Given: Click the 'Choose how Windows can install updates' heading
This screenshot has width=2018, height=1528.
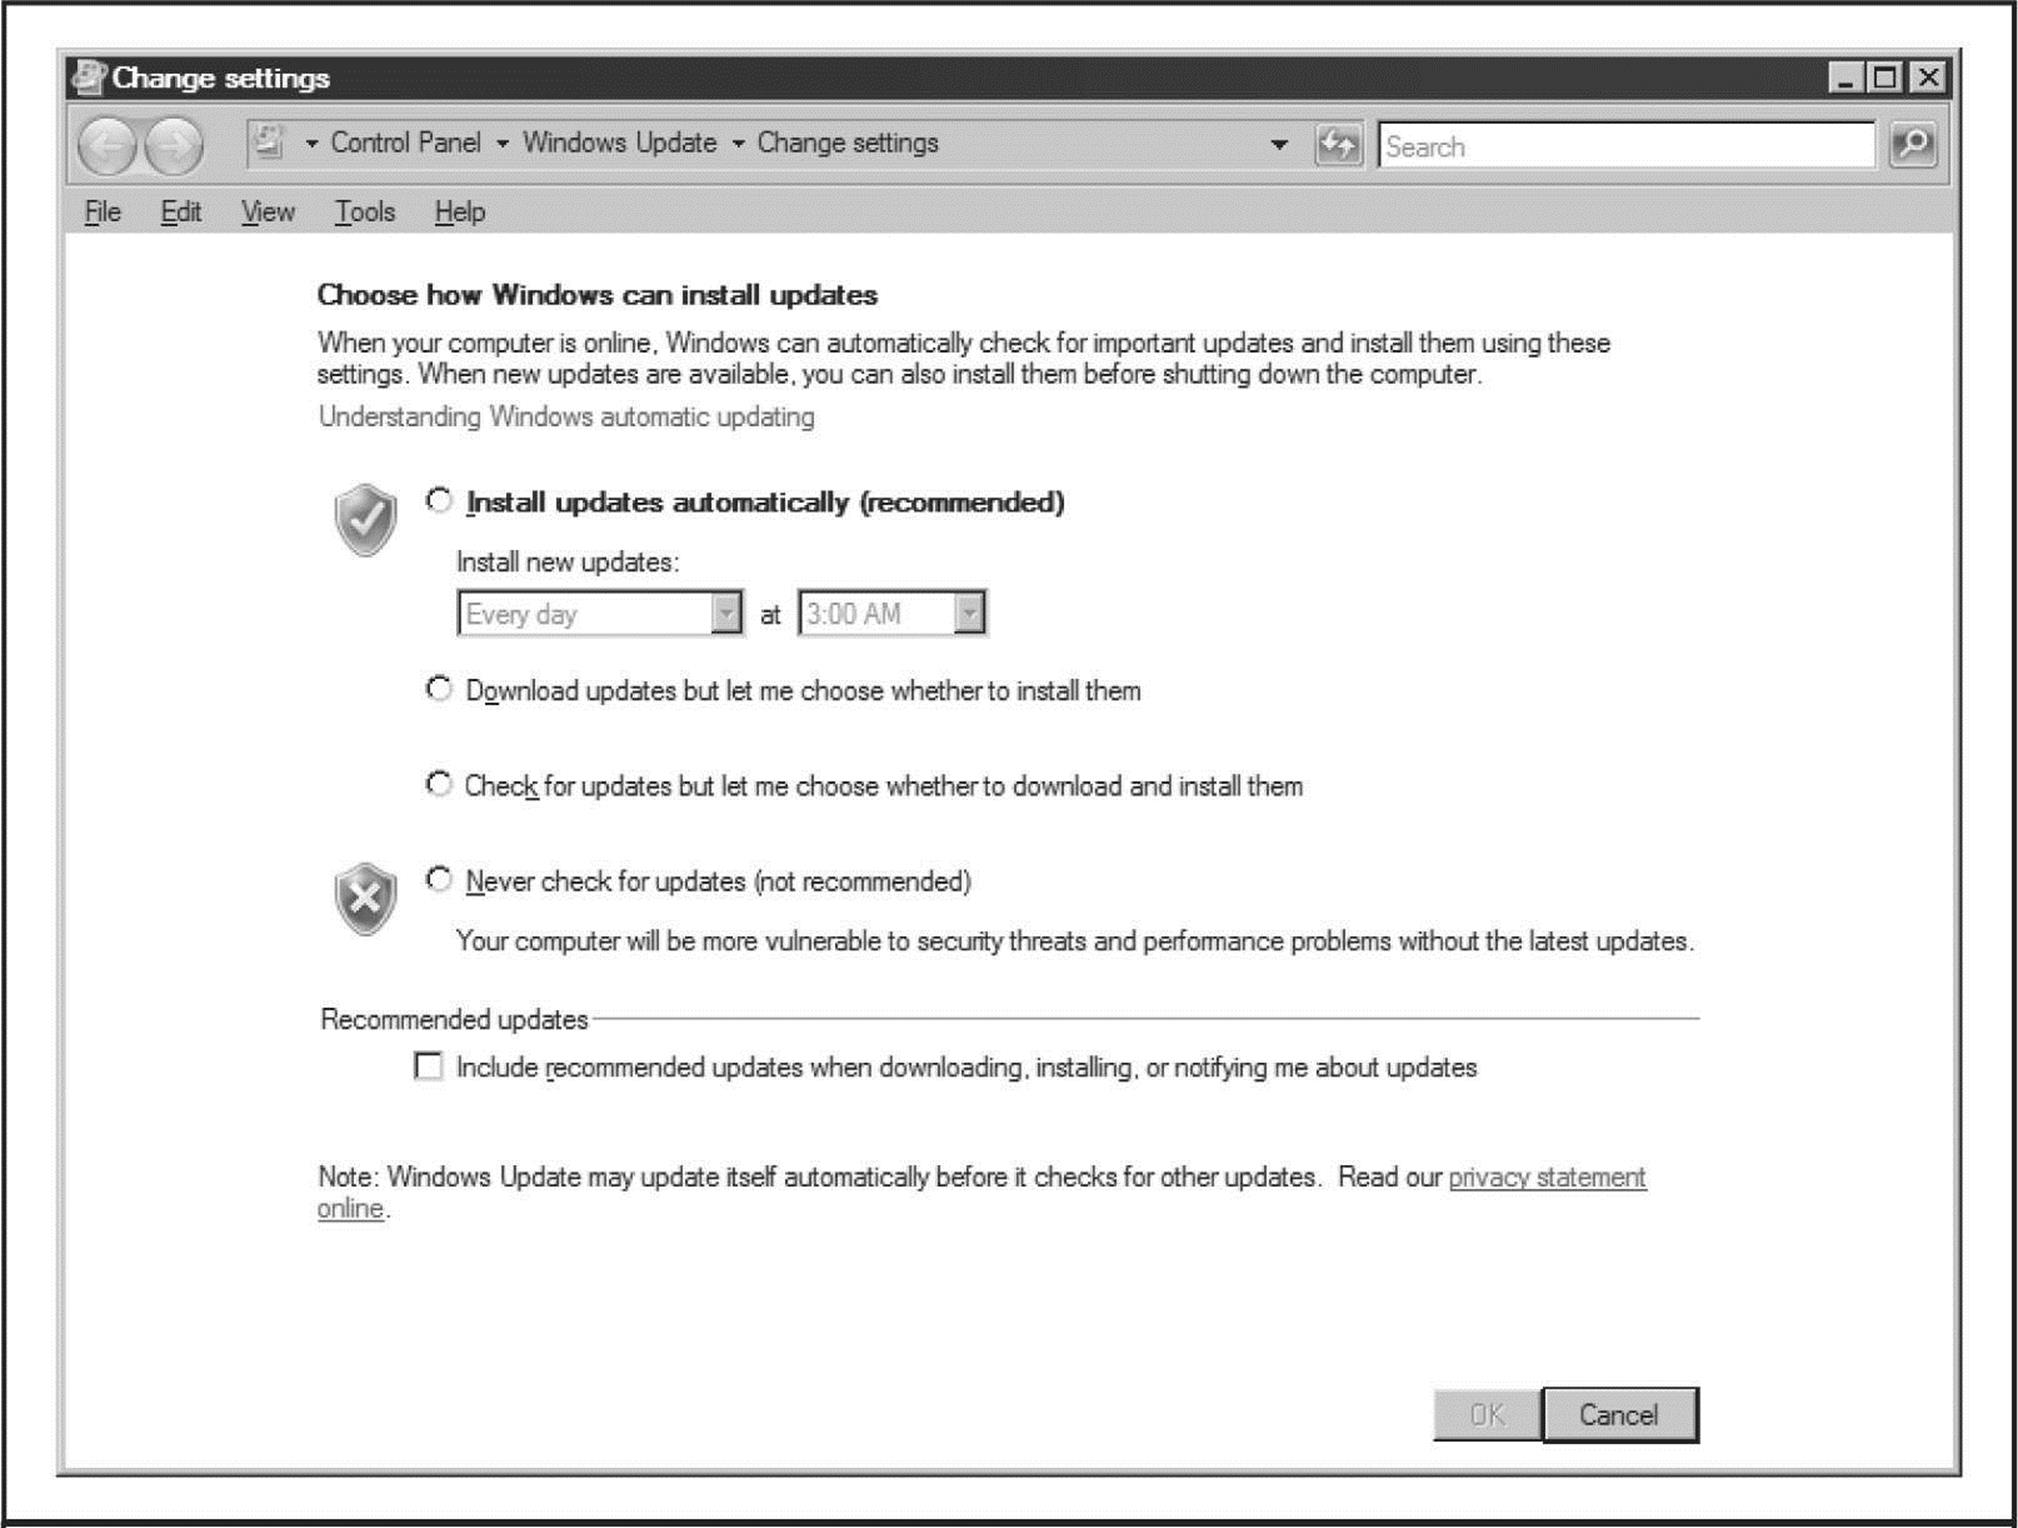Looking at the screenshot, I should point(597,295).
